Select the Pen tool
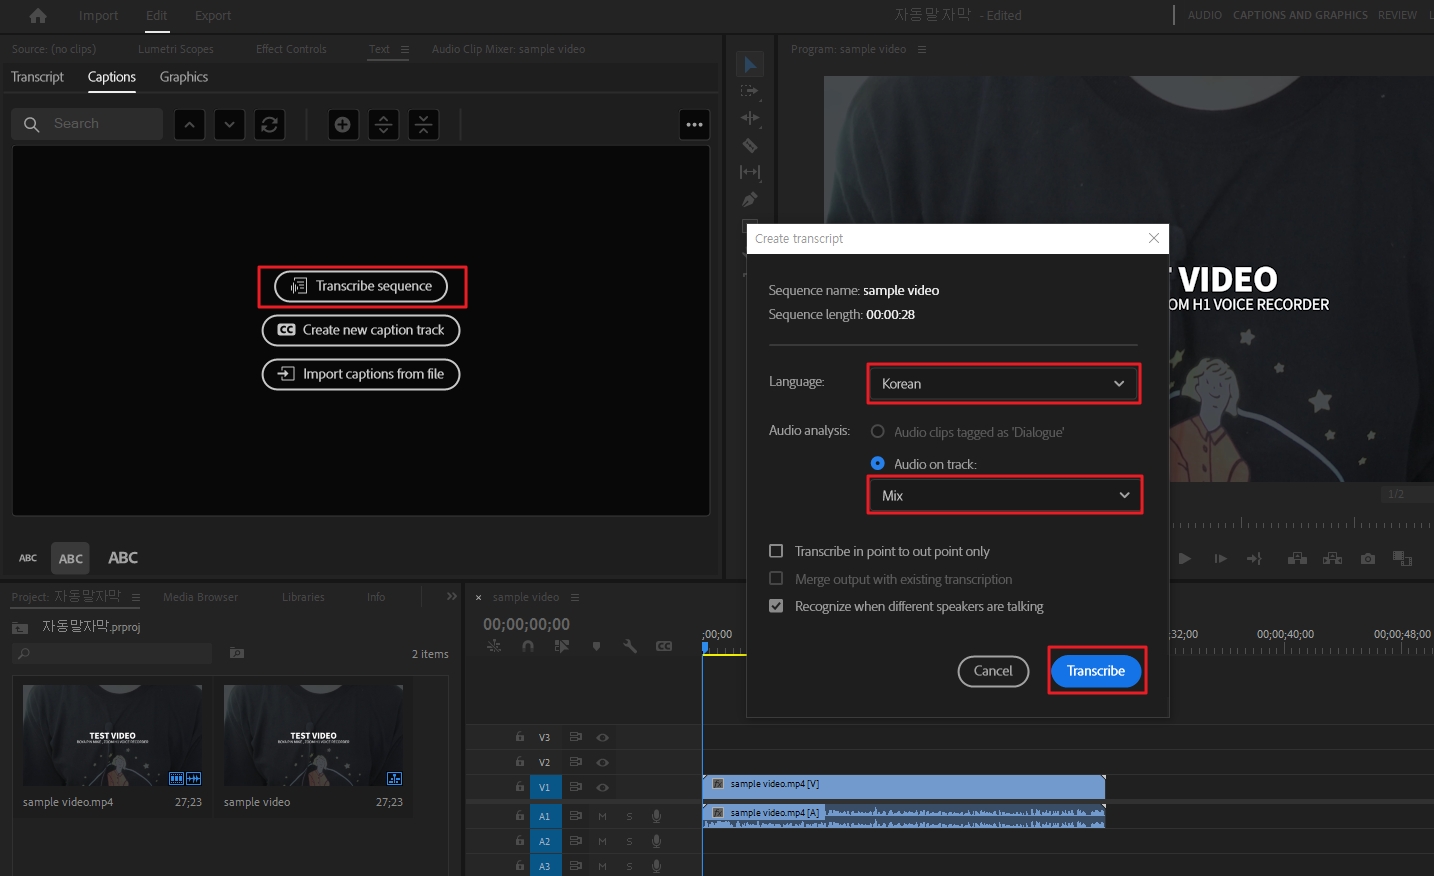 point(750,199)
